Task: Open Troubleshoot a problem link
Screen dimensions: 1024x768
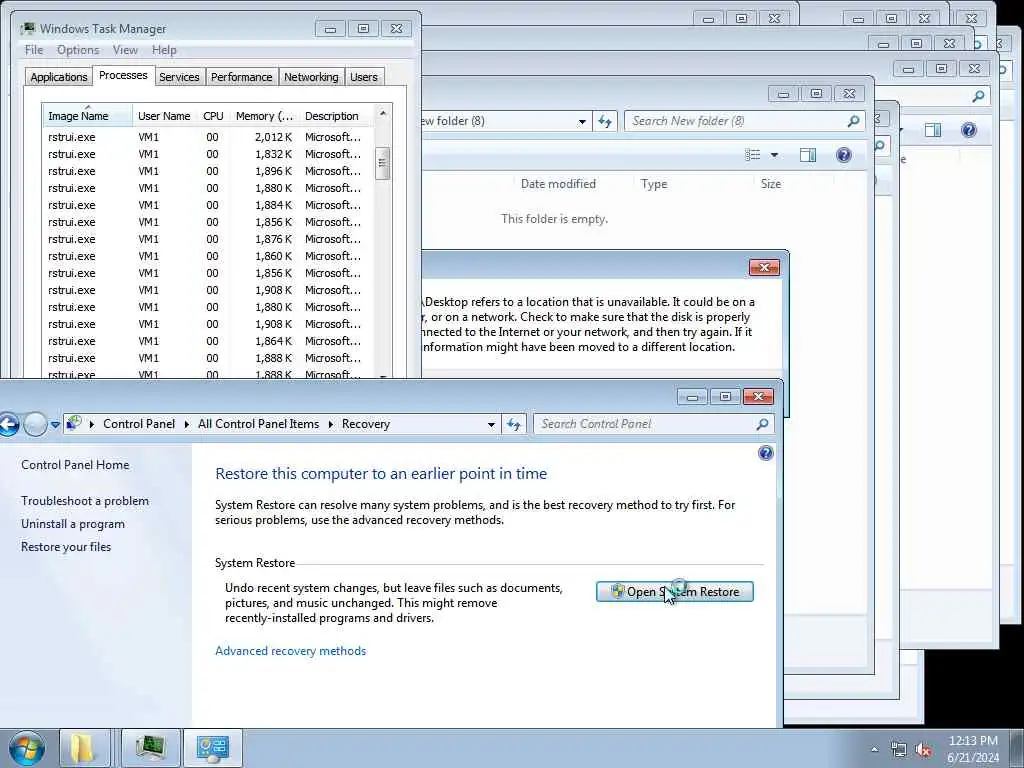Action: click(x=85, y=501)
